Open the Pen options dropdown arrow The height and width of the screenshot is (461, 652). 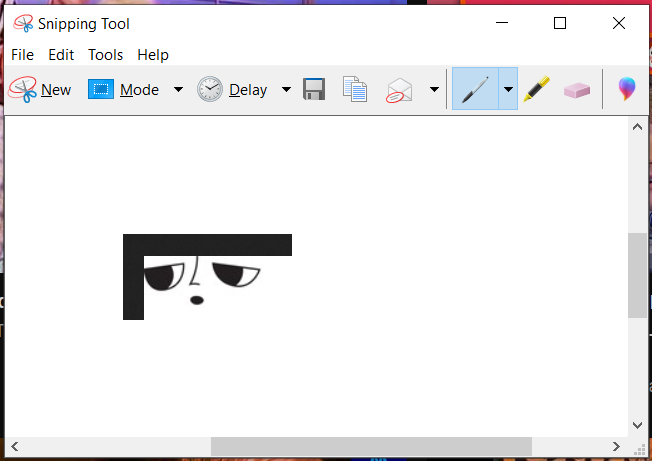pyautogui.click(x=508, y=89)
